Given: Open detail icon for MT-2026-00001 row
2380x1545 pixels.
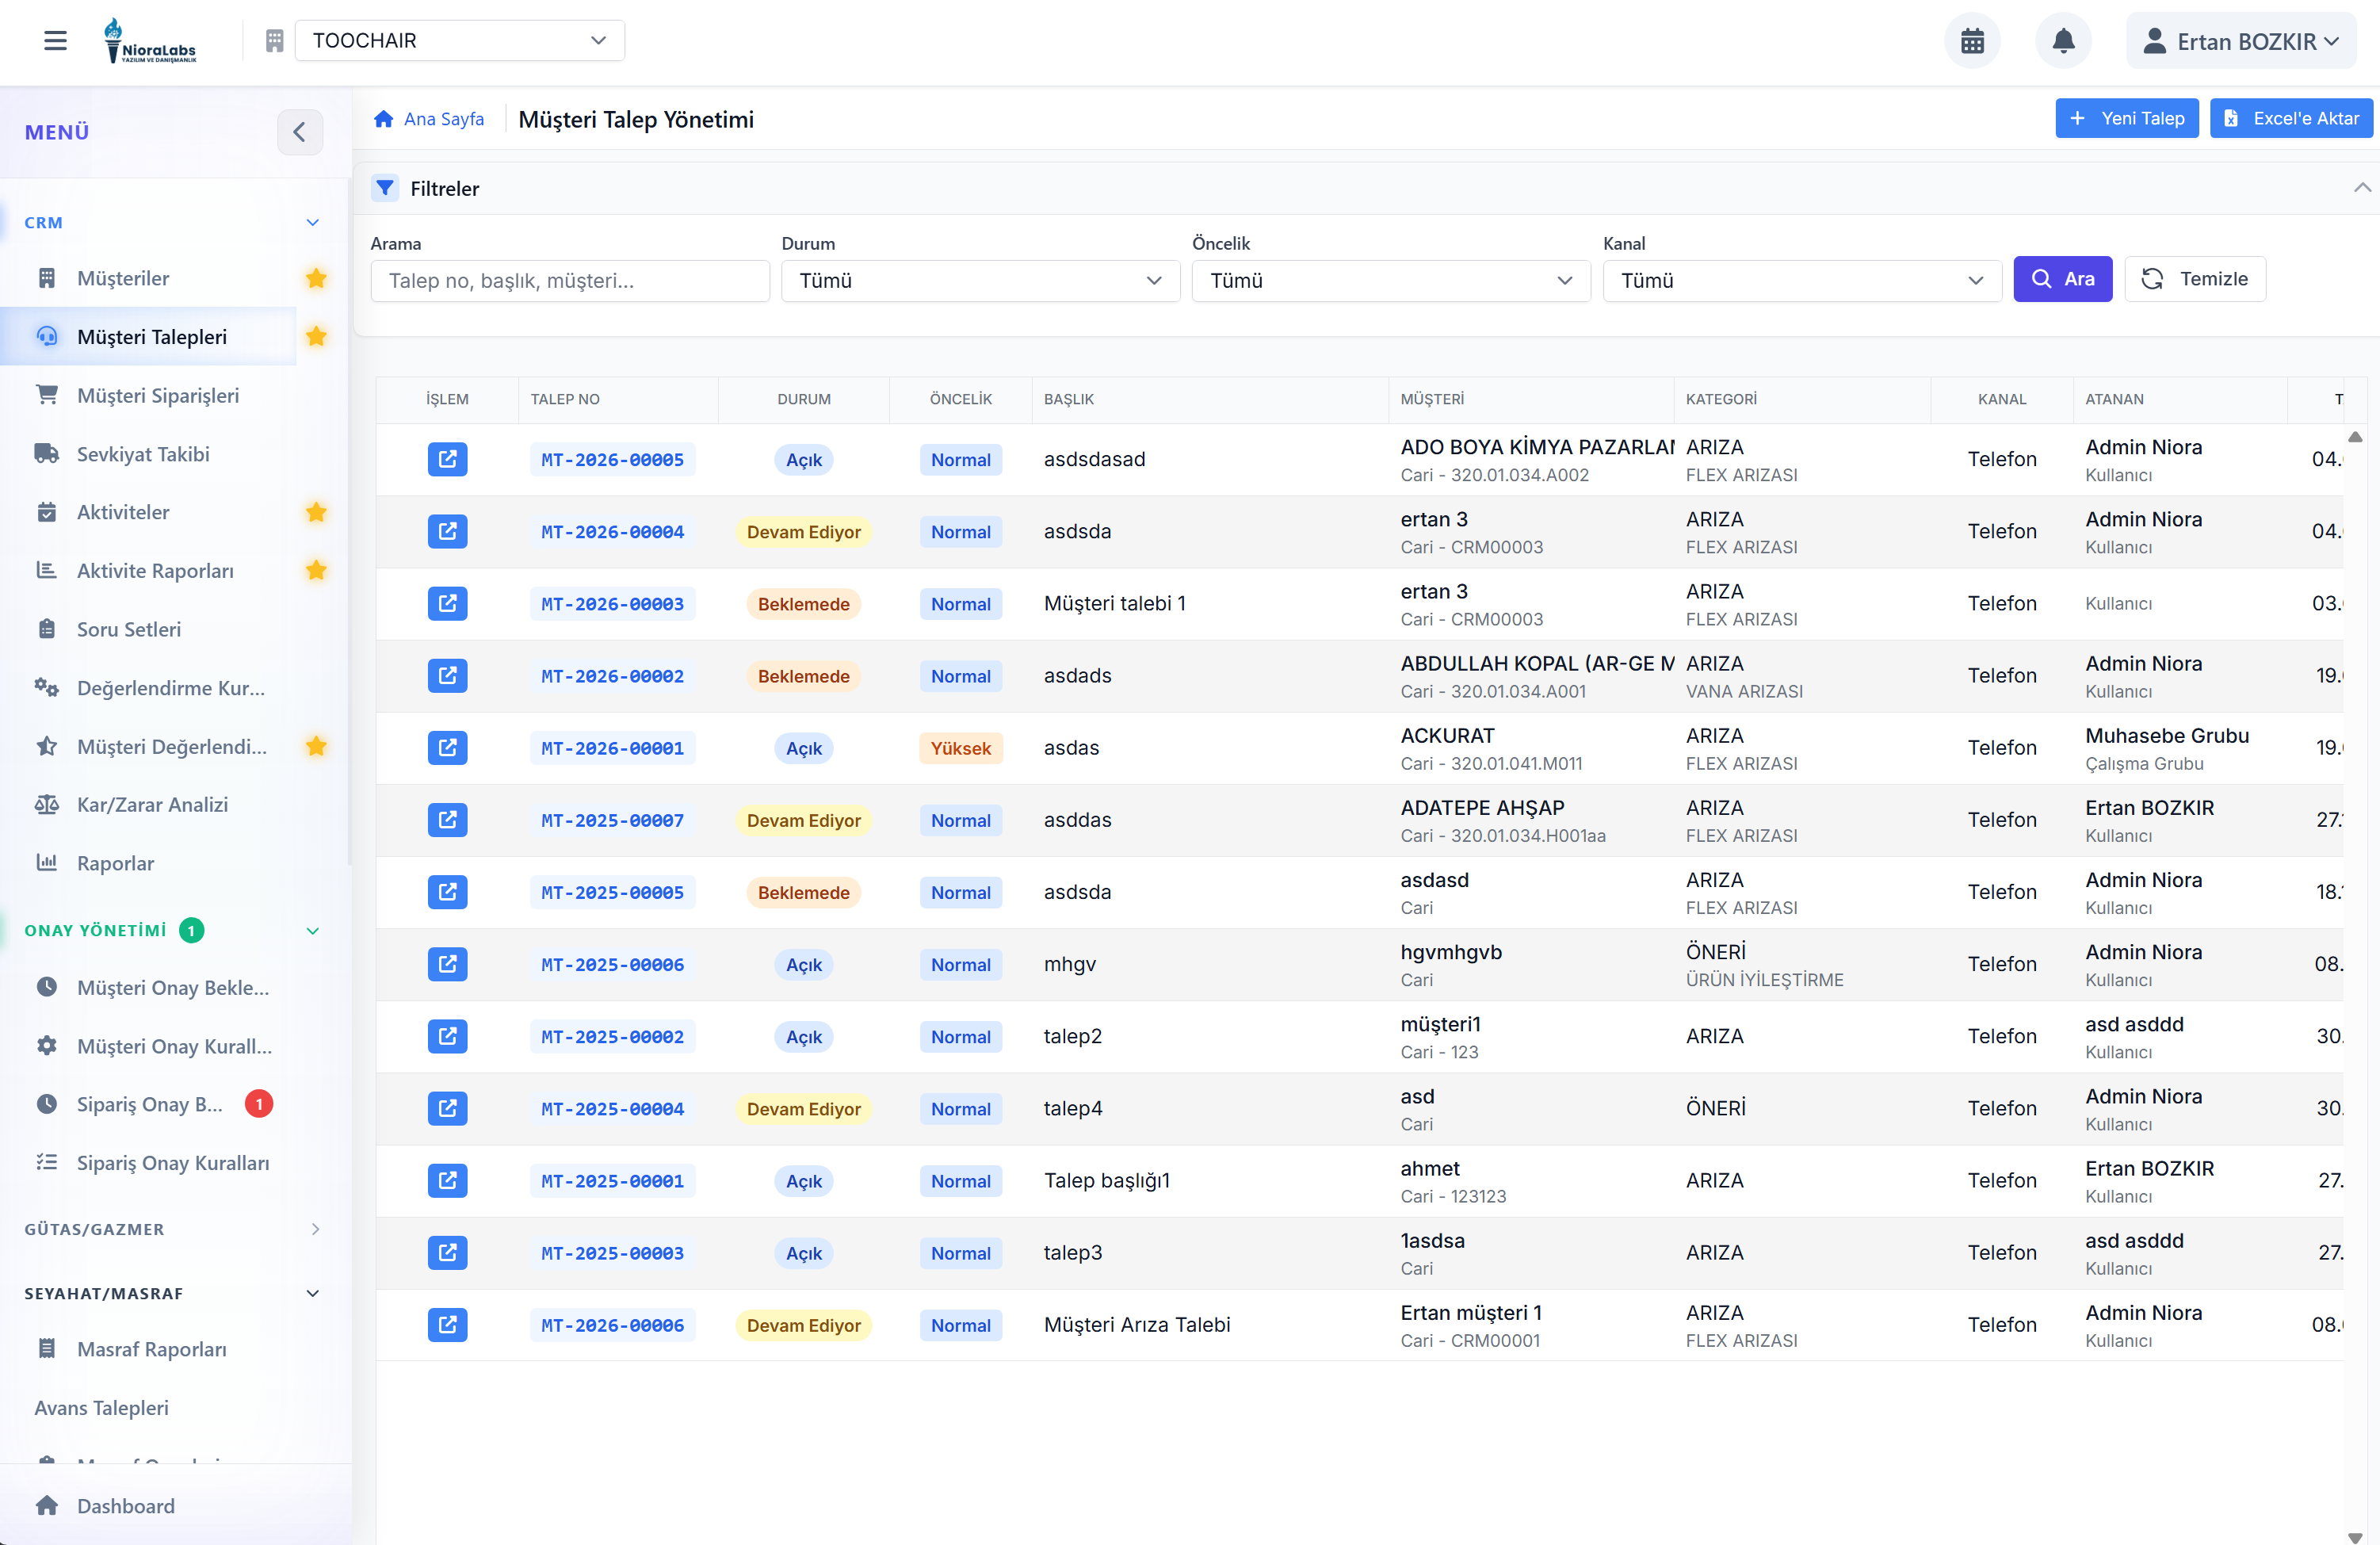Looking at the screenshot, I should [x=447, y=748].
